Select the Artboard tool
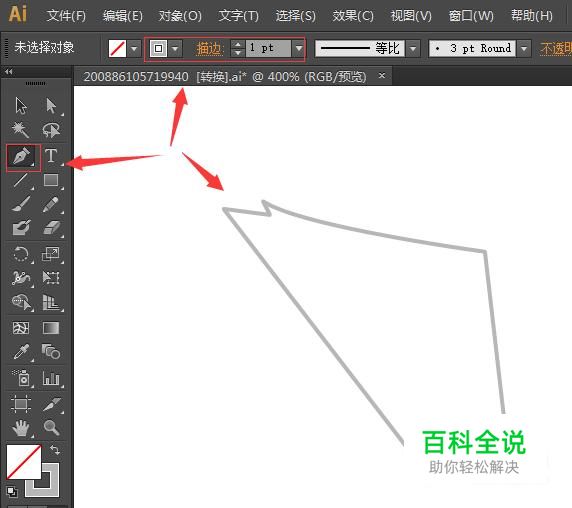The height and width of the screenshot is (508, 572). click(x=21, y=404)
